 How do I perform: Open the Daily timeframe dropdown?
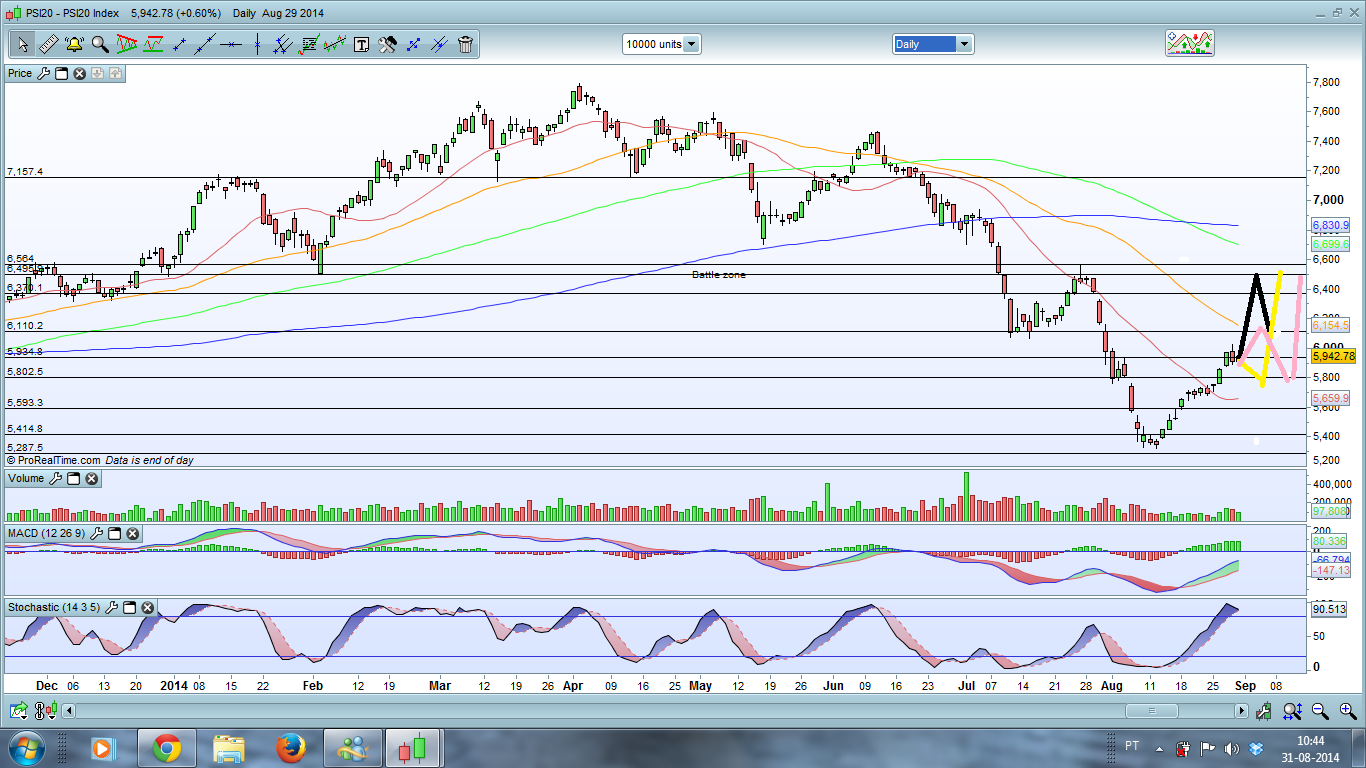[x=933, y=44]
